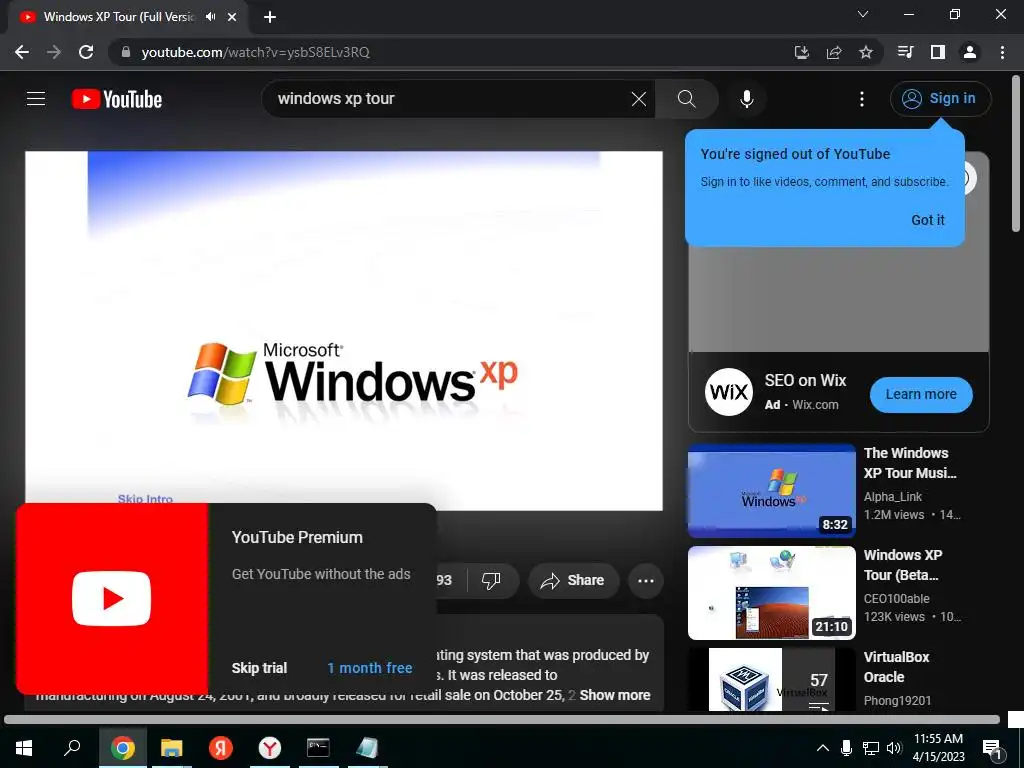Click the horizontal page scrollbar
Image resolution: width=1024 pixels, height=768 pixels.
pos(502,720)
